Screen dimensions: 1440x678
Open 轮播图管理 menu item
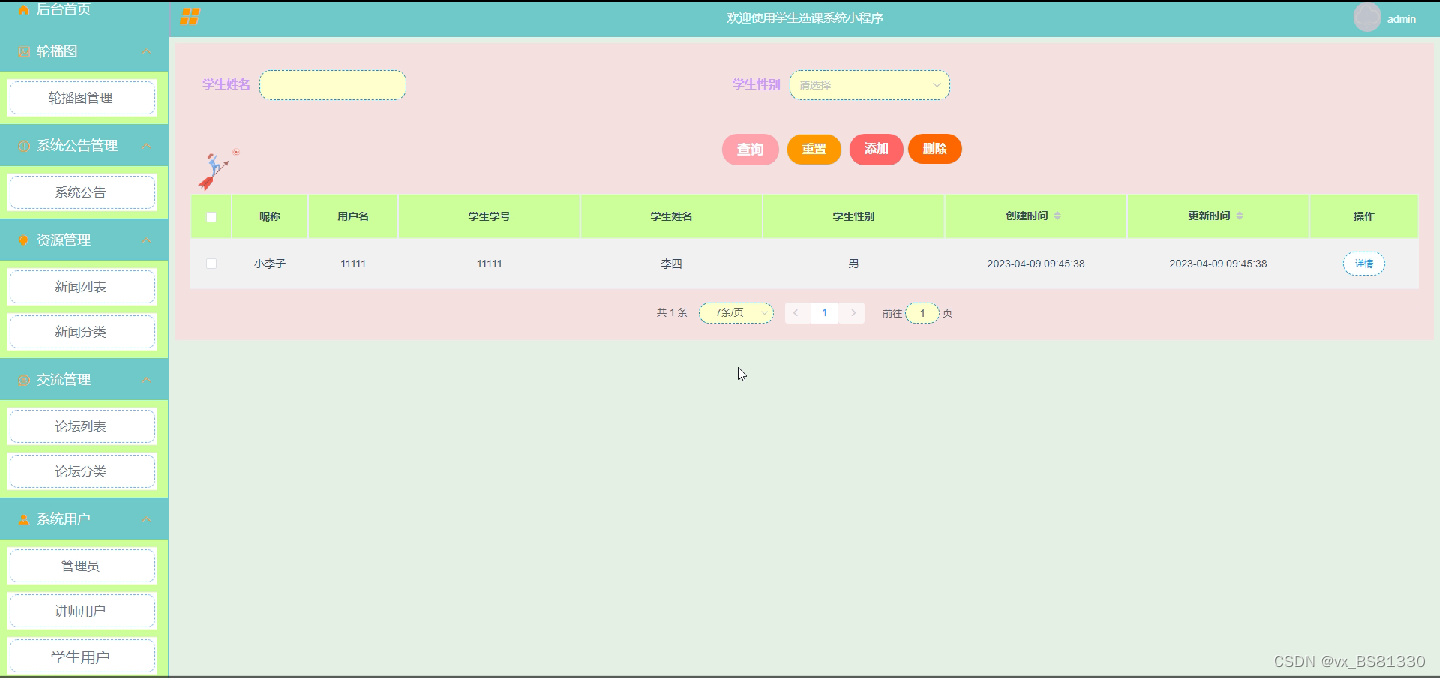pos(81,98)
